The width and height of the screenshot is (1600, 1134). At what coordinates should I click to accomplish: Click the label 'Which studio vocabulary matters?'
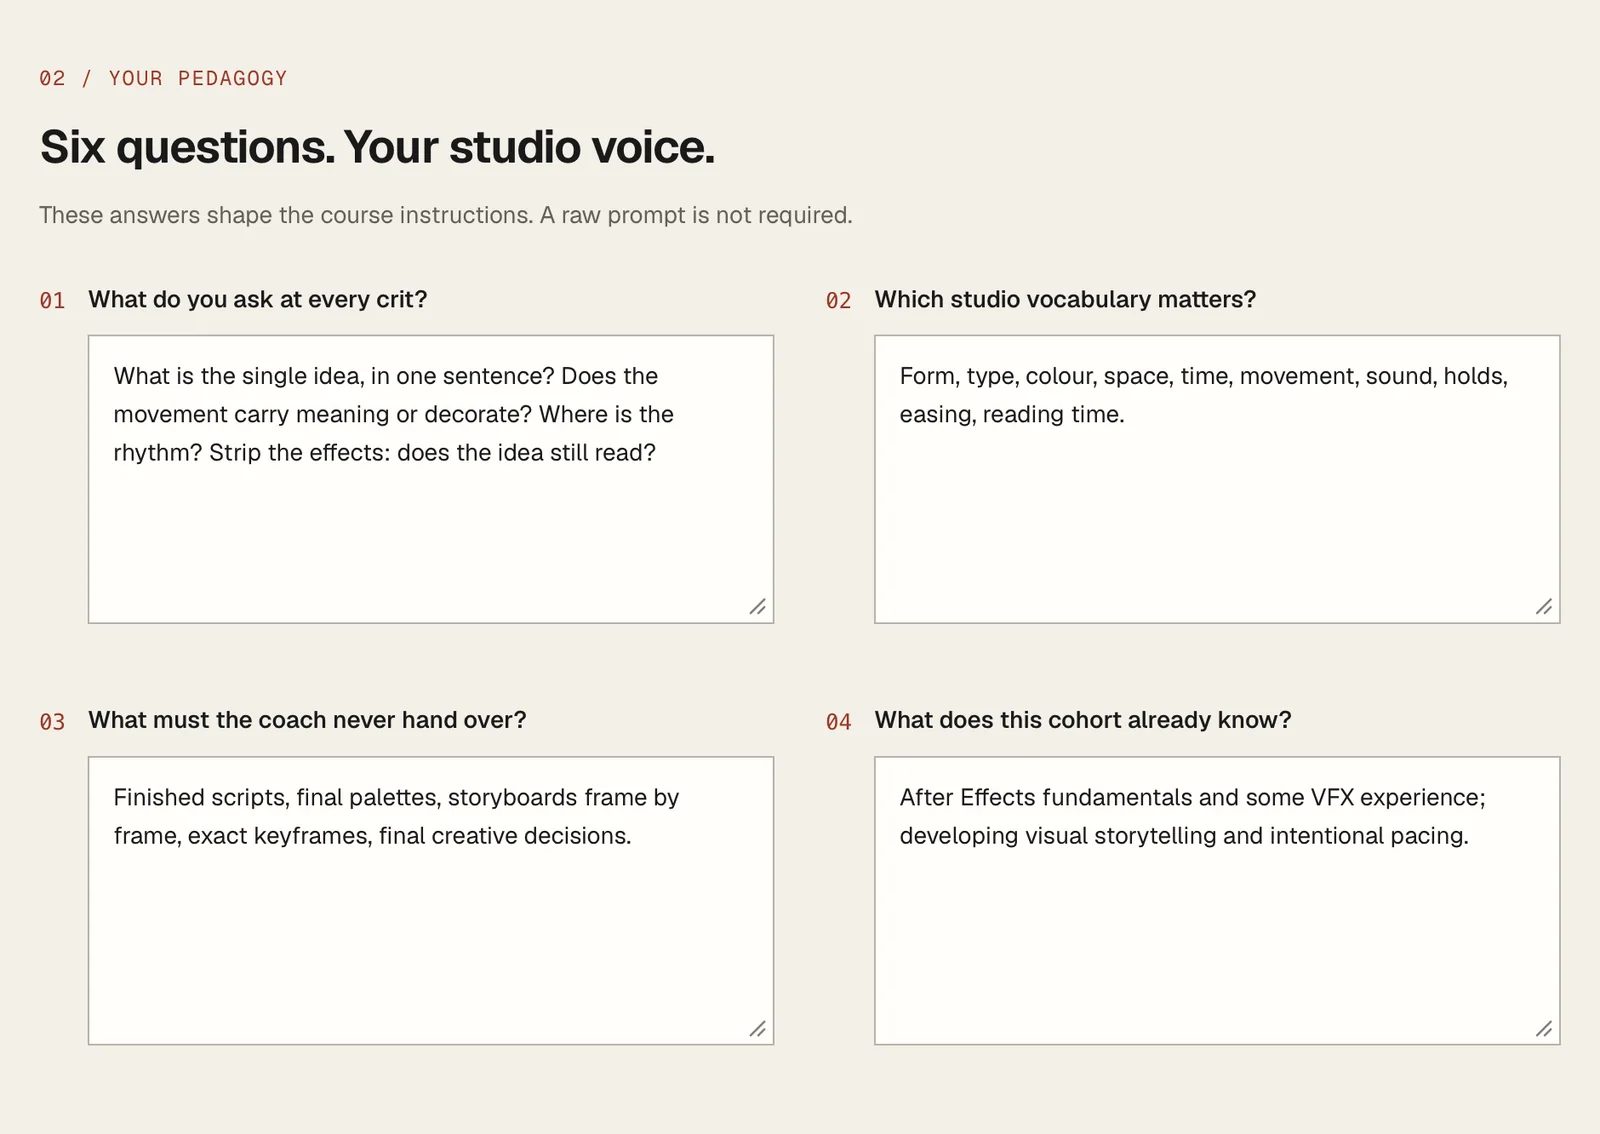[1065, 300]
